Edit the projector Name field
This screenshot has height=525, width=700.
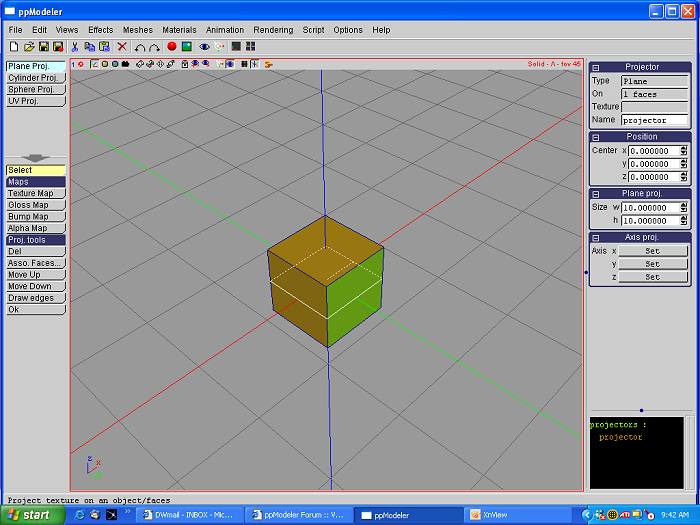click(654, 120)
